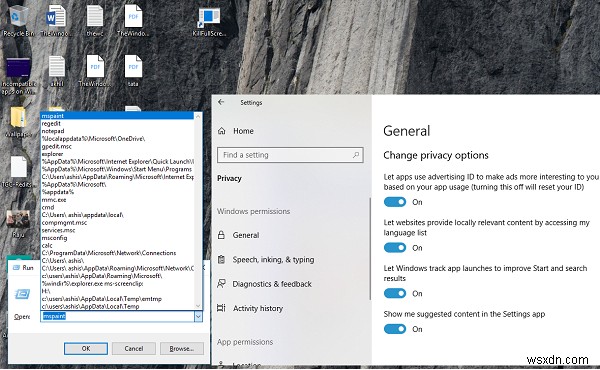Click the up arrow on Run history scrollbar
The width and height of the screenshot is (600, 370).
[198, 116]
